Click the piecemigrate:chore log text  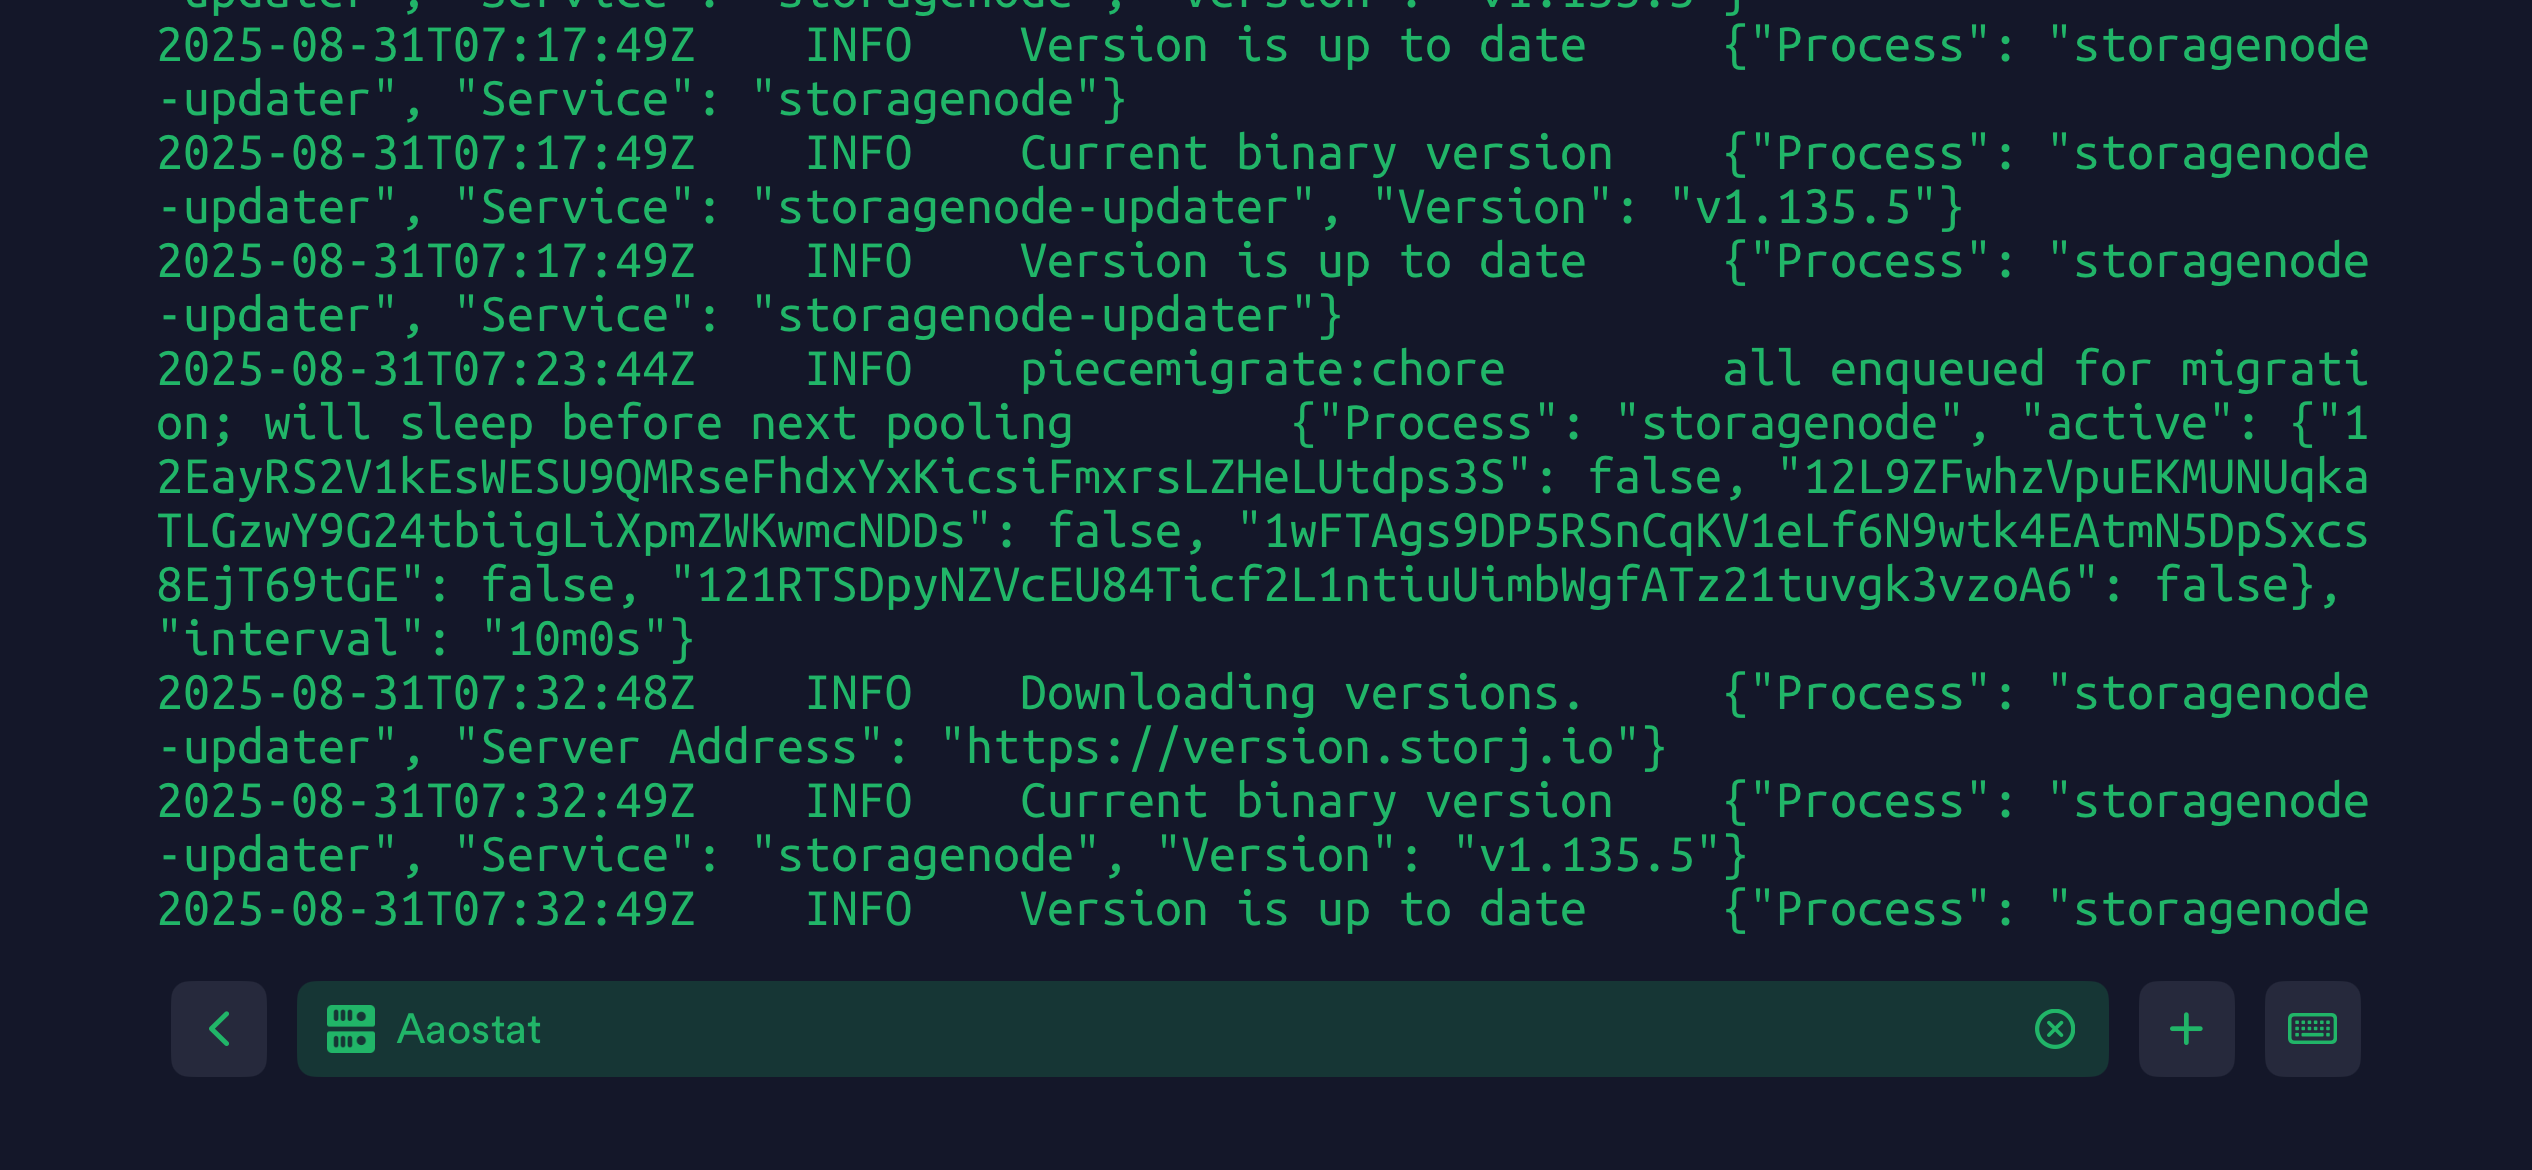click(x=1262, y=370)
